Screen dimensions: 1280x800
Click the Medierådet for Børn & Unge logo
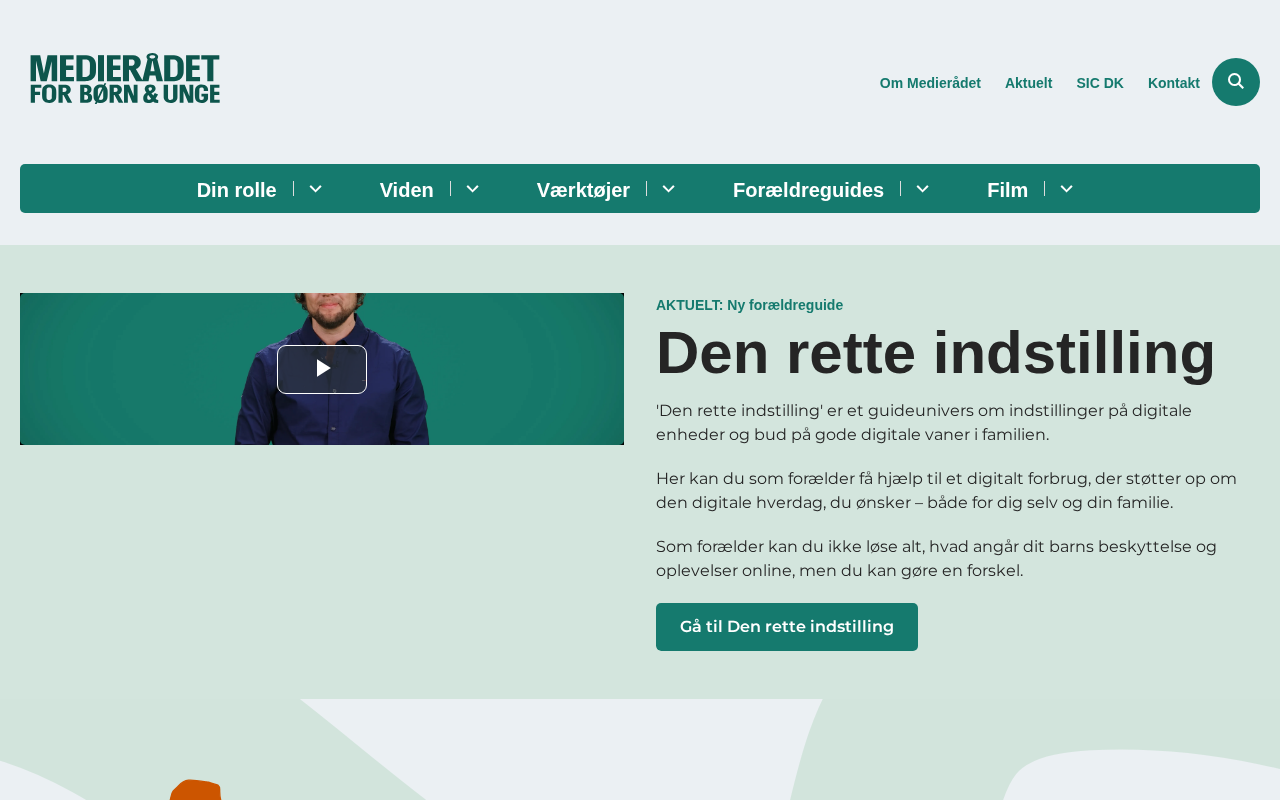tap(125, 79)
